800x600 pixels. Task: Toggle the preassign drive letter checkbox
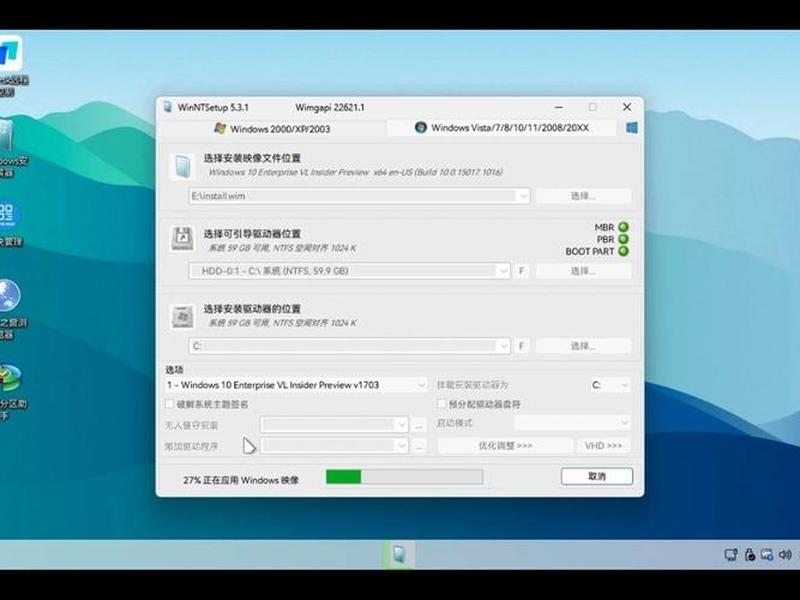pos(441,404)
